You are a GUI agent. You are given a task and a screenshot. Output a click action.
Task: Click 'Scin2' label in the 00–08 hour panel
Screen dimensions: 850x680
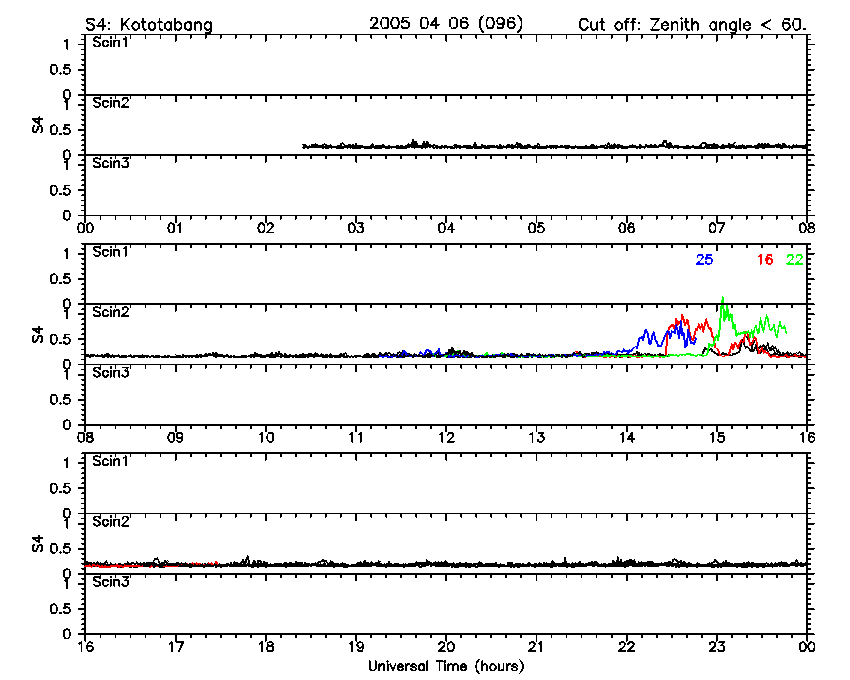pyautogui.click(x=111, y=103)
